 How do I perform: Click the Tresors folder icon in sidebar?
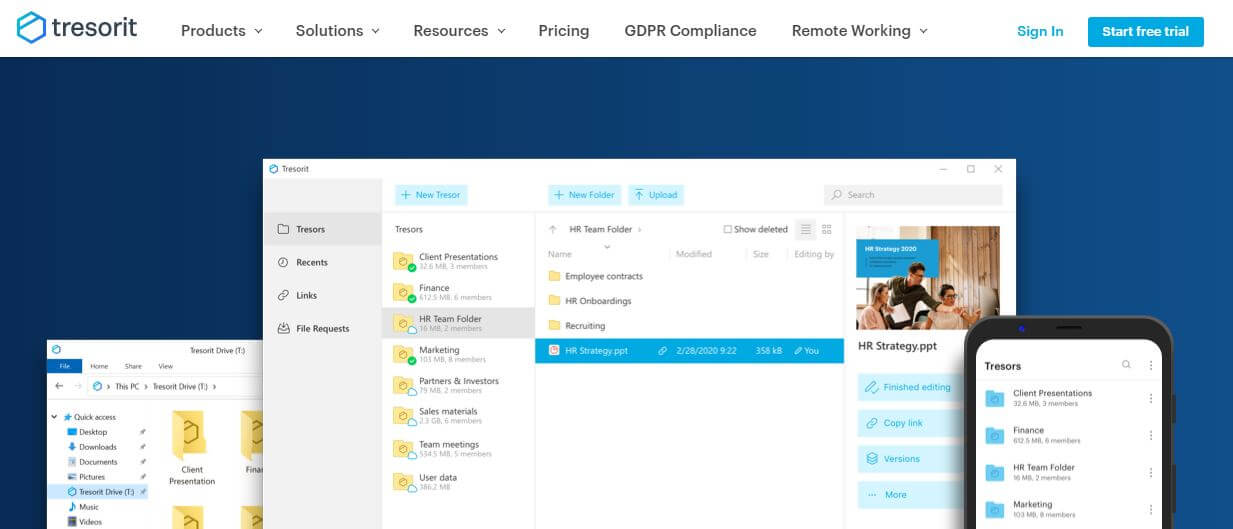click(283, 229)
